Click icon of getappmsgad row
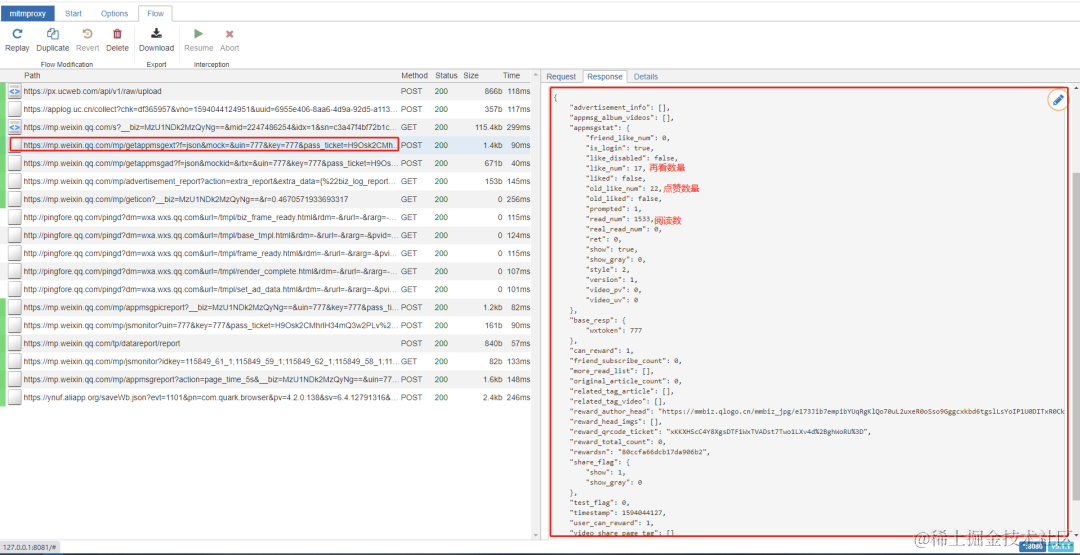 14,163
